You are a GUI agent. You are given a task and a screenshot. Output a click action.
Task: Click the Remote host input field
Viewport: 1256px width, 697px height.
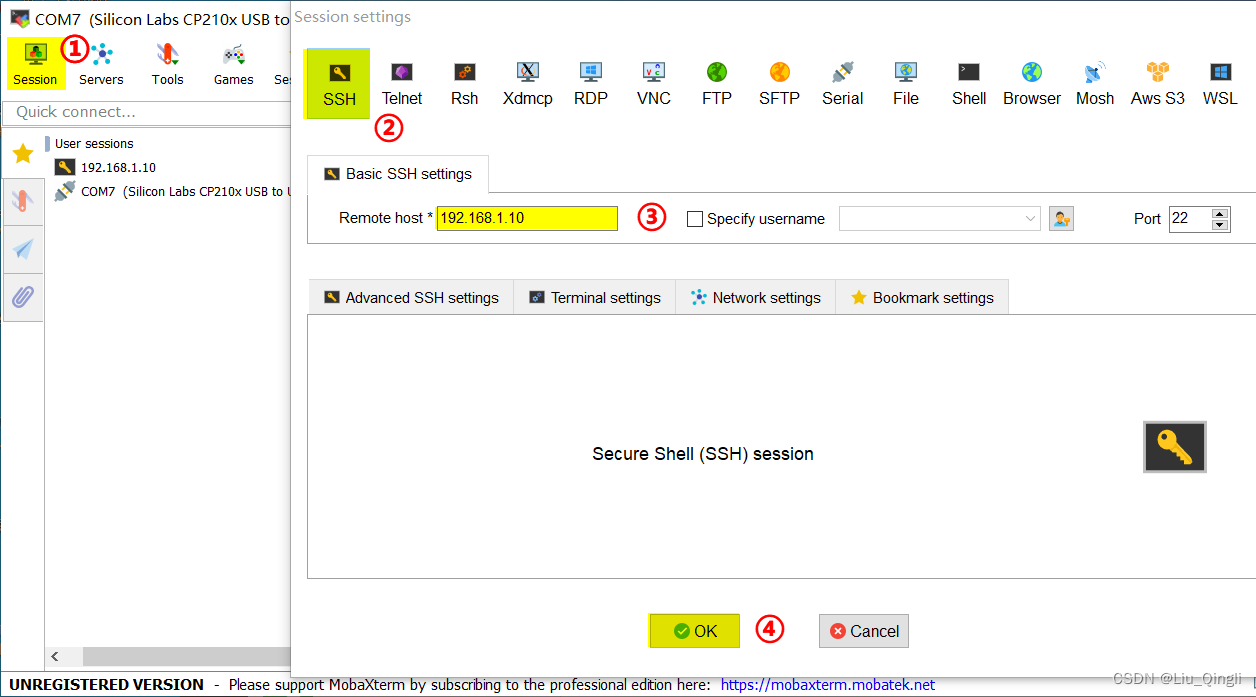coord(527,218)
